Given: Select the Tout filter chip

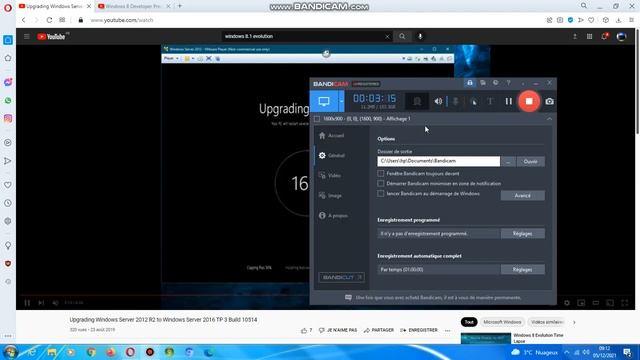Looking at the screenshot, I should (x=469, y=322).
